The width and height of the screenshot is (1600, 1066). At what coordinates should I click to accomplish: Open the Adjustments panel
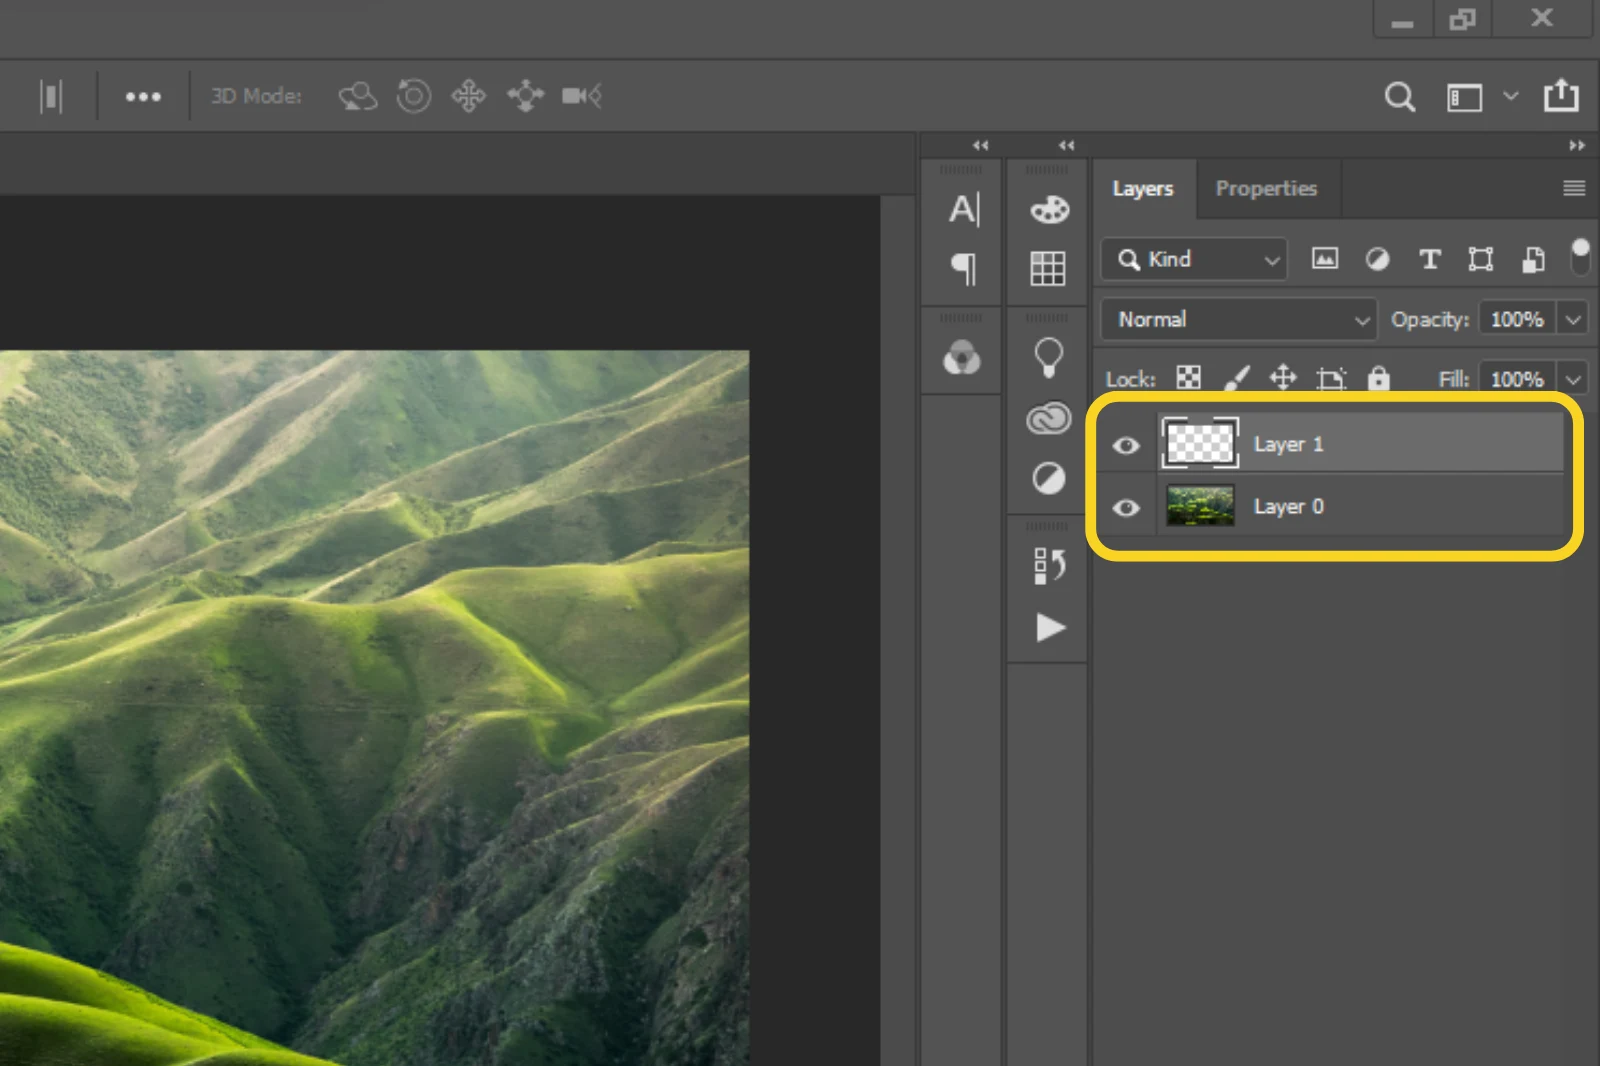(1047, 478)
